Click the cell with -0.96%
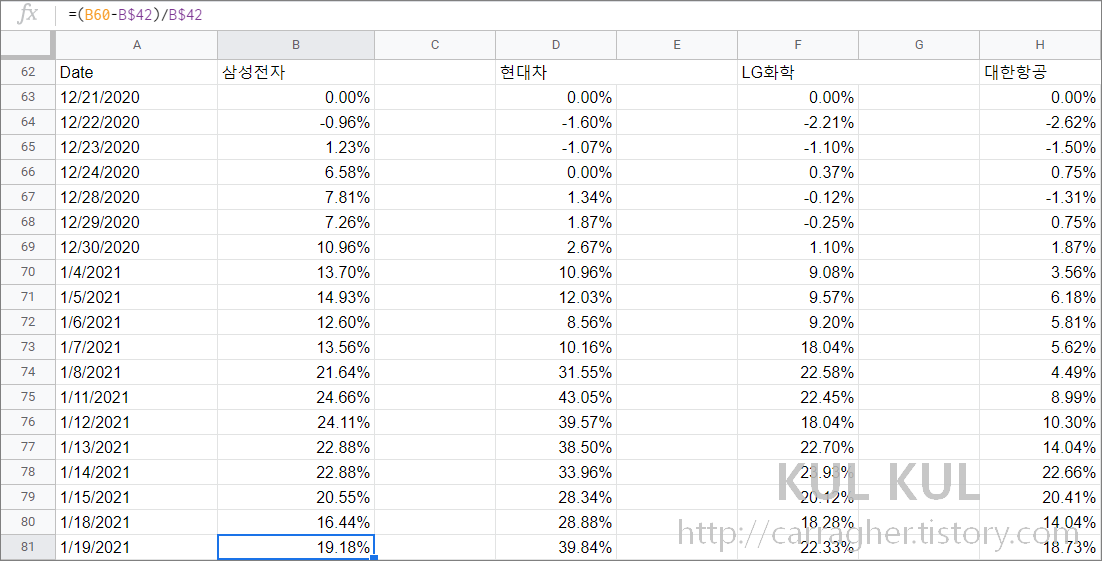 tap(296, 122)
